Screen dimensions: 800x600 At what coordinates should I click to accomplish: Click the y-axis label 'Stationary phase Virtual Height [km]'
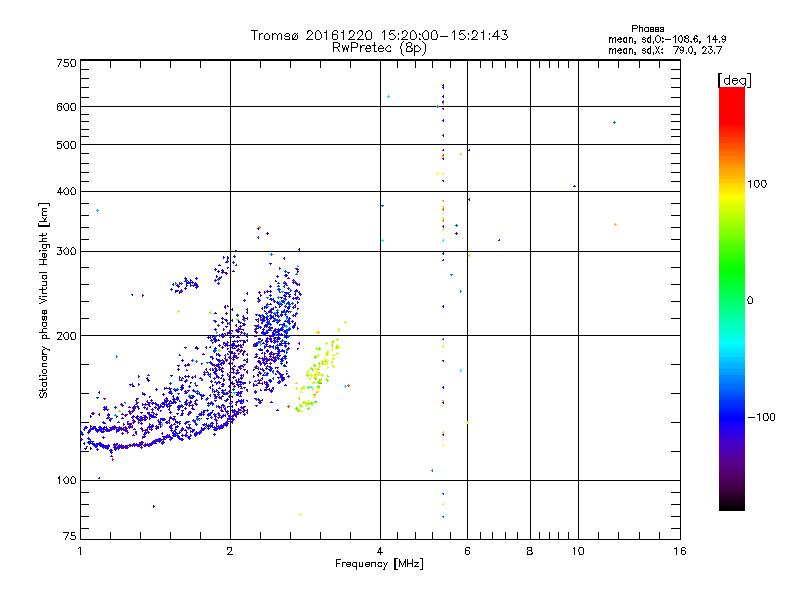(x=44, y=300)
